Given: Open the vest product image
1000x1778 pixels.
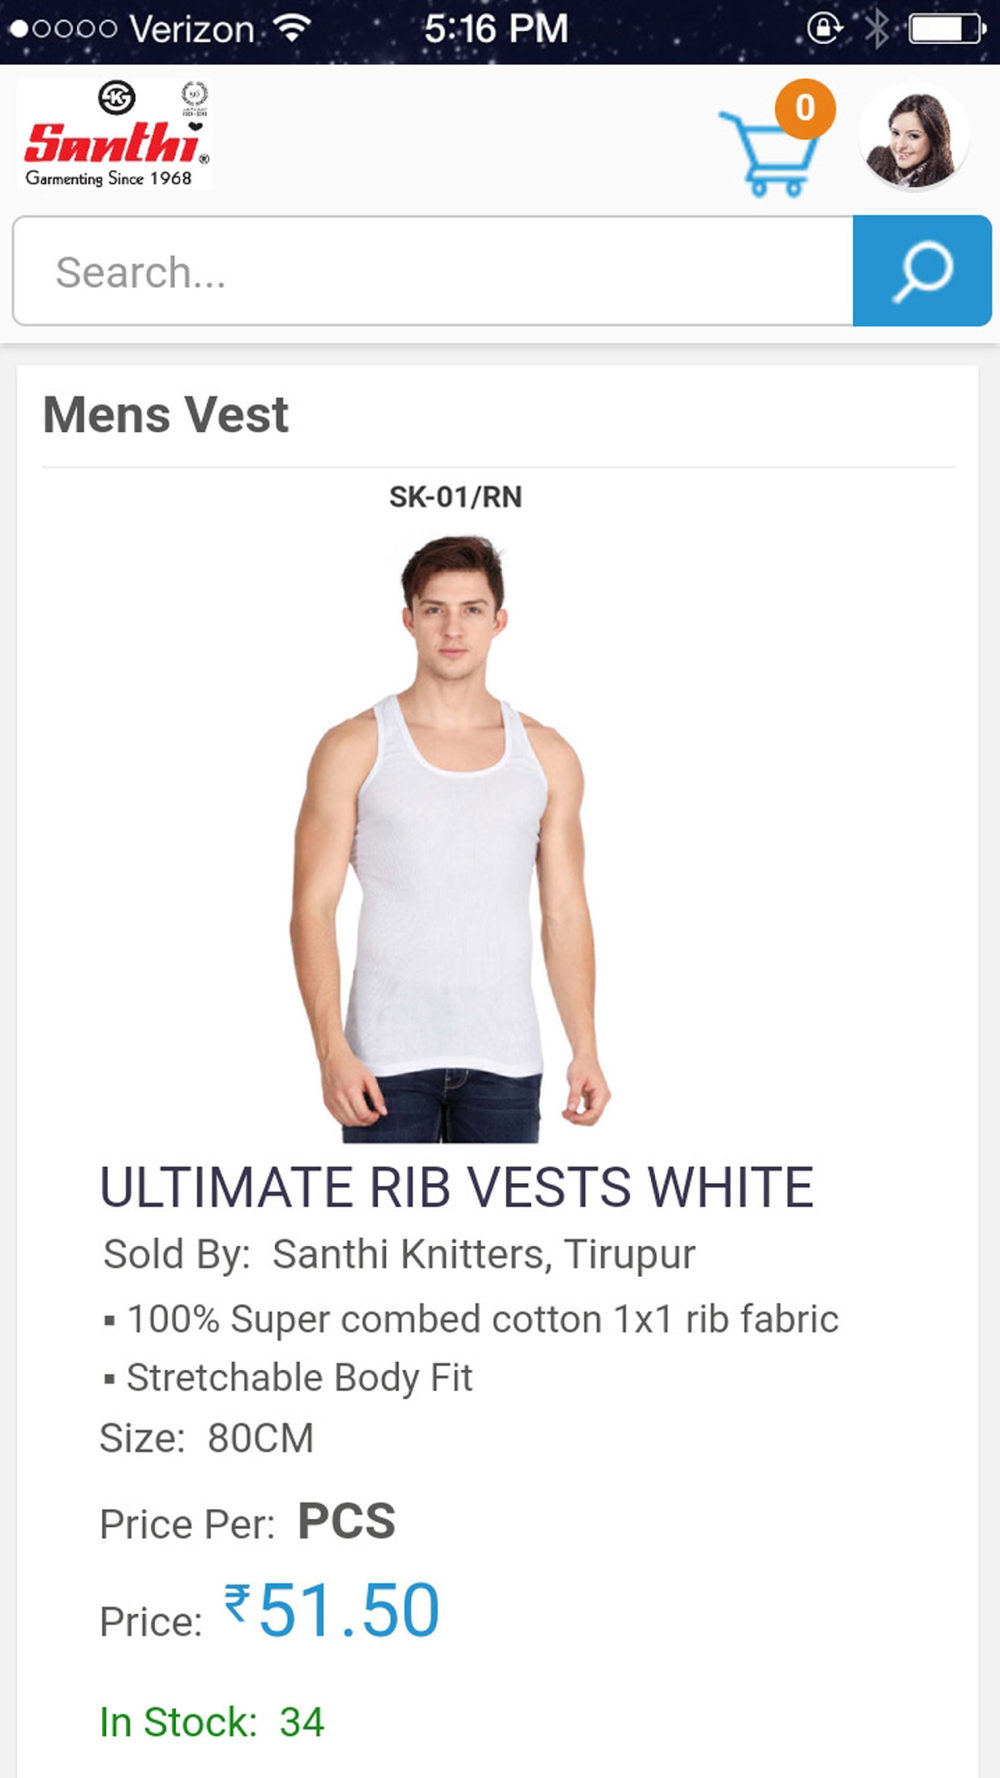Looking at the screenshot, I should [451, 839].
